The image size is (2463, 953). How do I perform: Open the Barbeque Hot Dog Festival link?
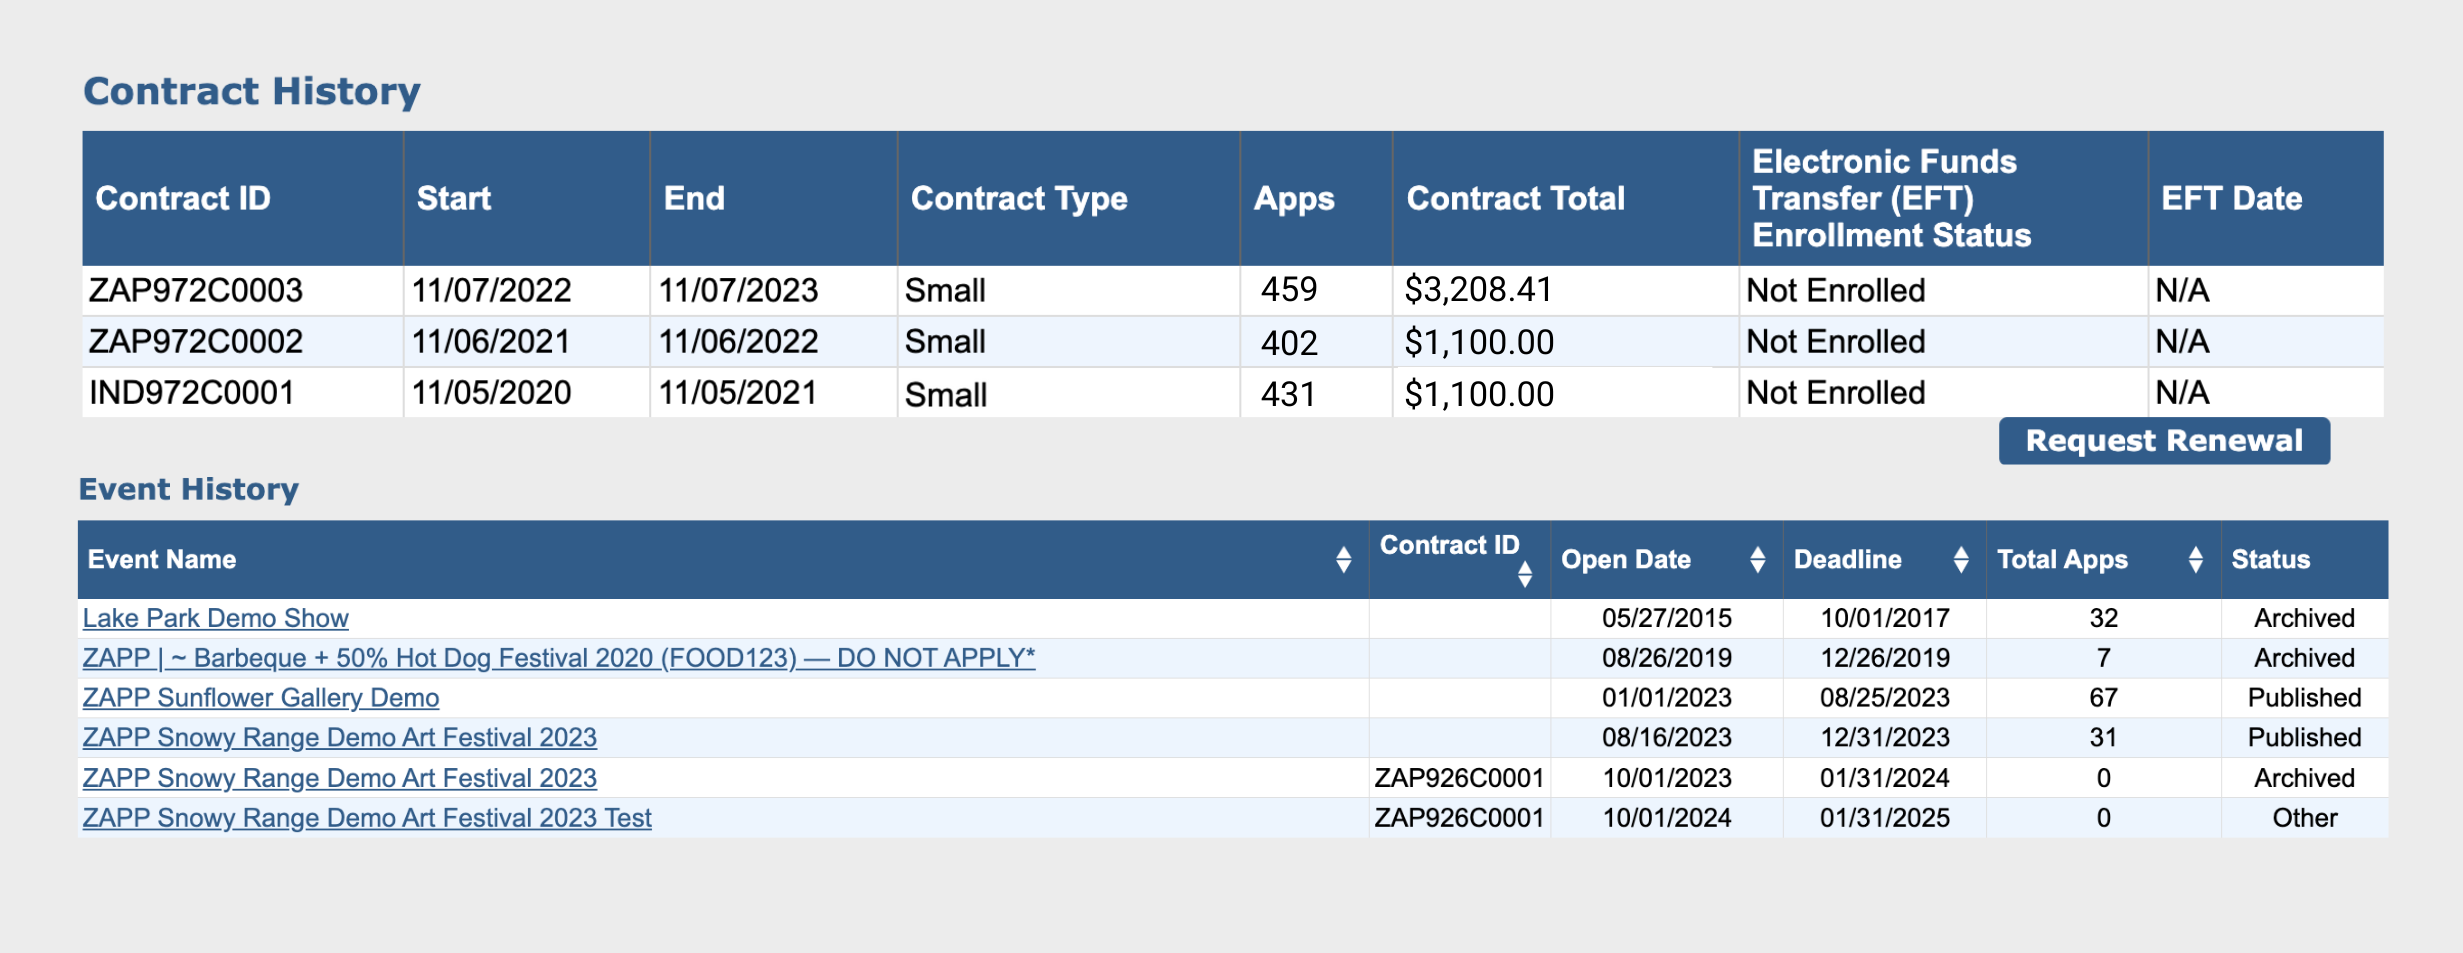click(558, 658)
